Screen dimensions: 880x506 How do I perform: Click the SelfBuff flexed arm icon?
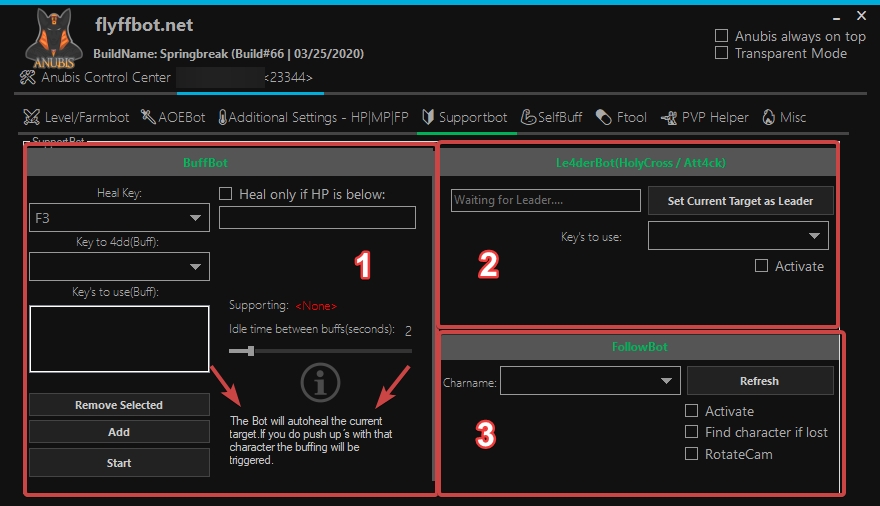pos(528,118)
